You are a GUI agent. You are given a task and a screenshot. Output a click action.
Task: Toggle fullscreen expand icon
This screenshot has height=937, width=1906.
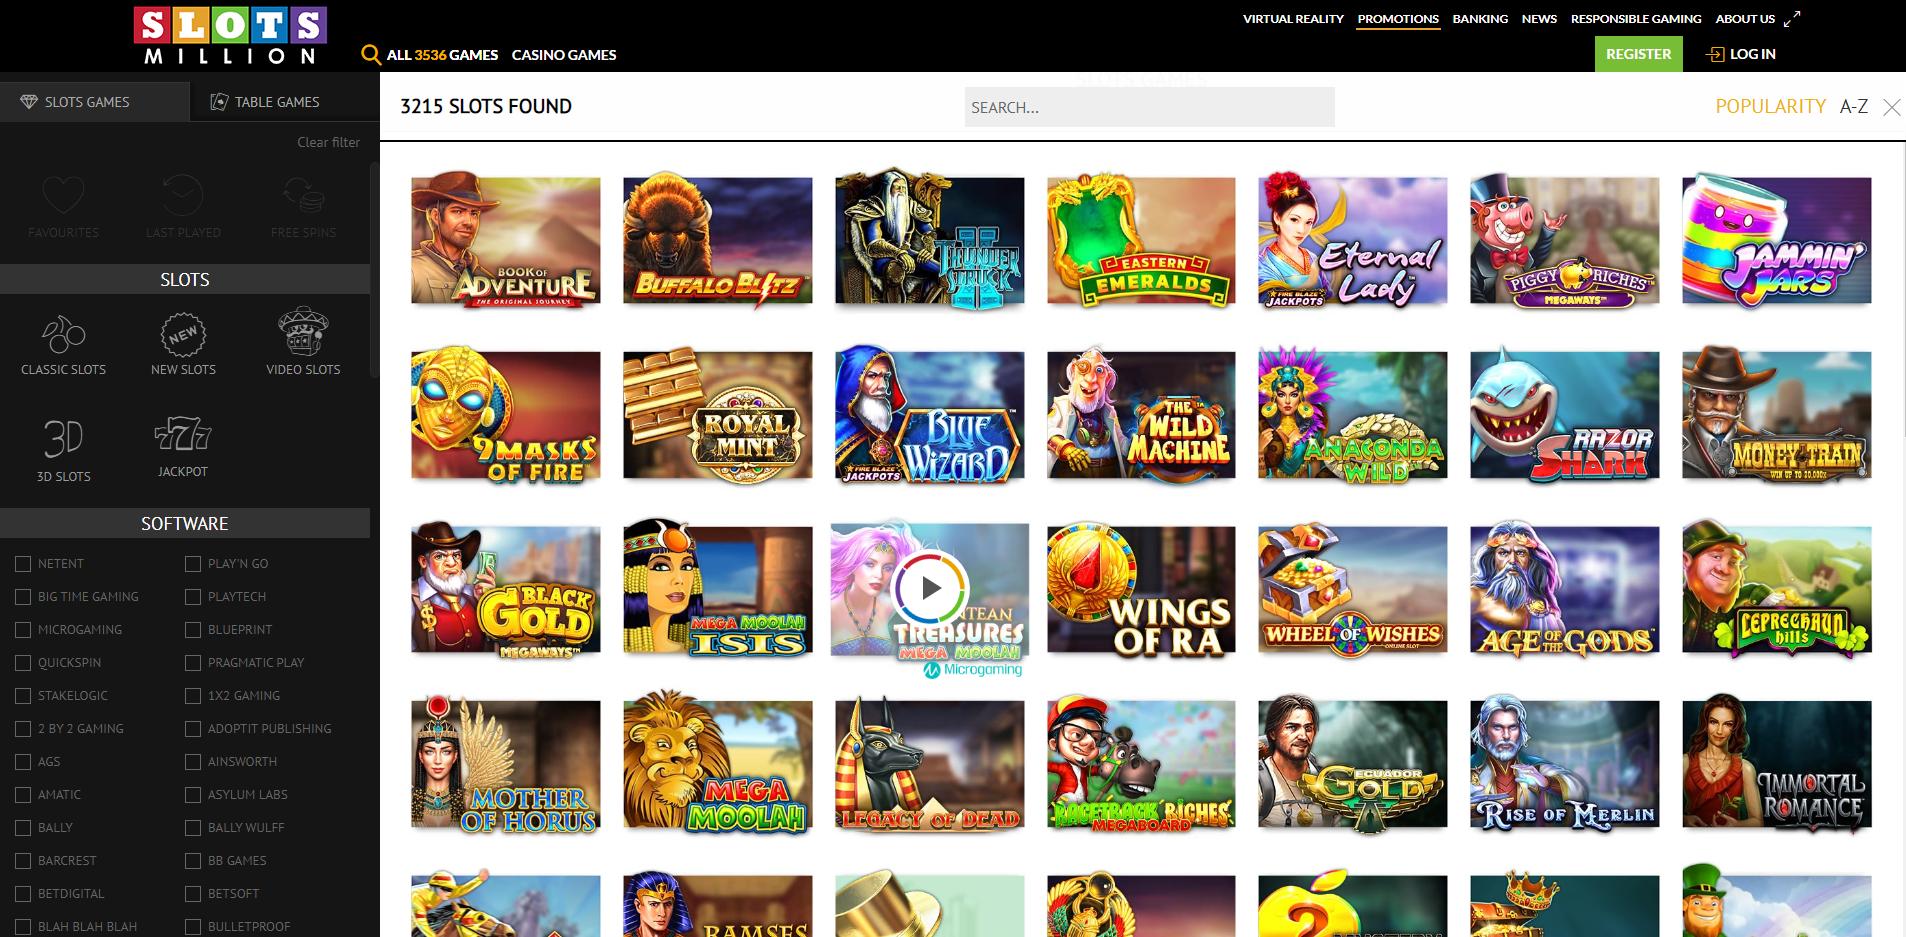tap(1792, 18)
